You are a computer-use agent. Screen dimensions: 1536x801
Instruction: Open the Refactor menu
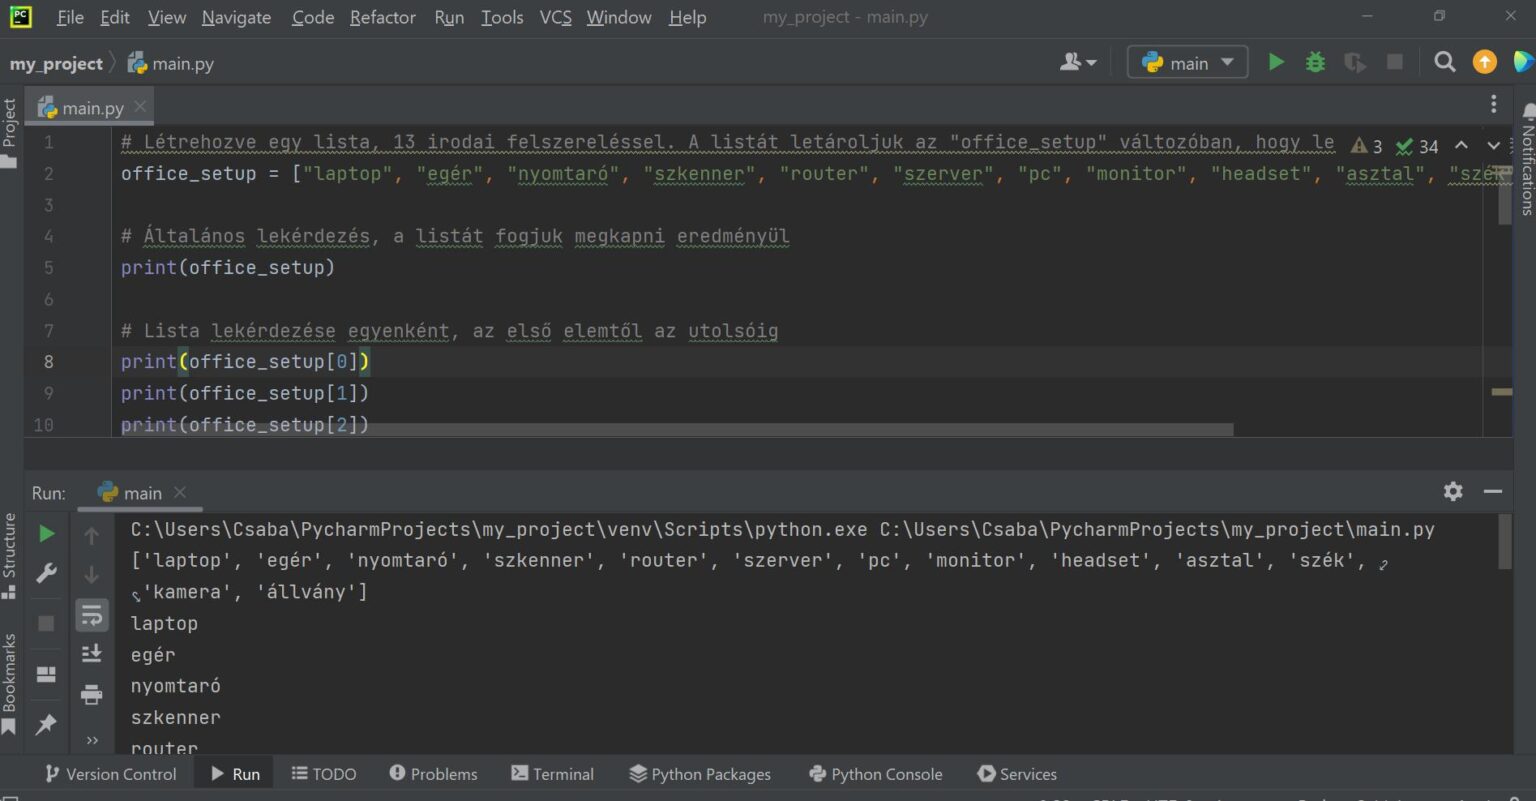tap(382, 17)
